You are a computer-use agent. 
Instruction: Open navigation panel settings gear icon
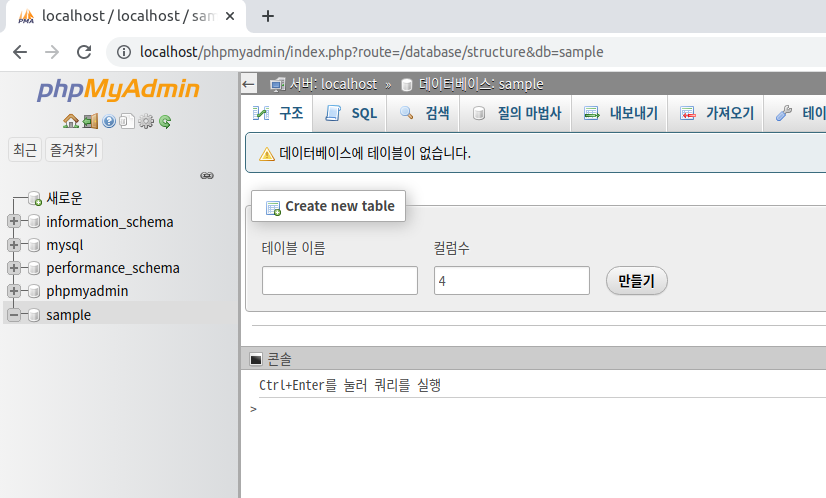click(x=146, y=122)
